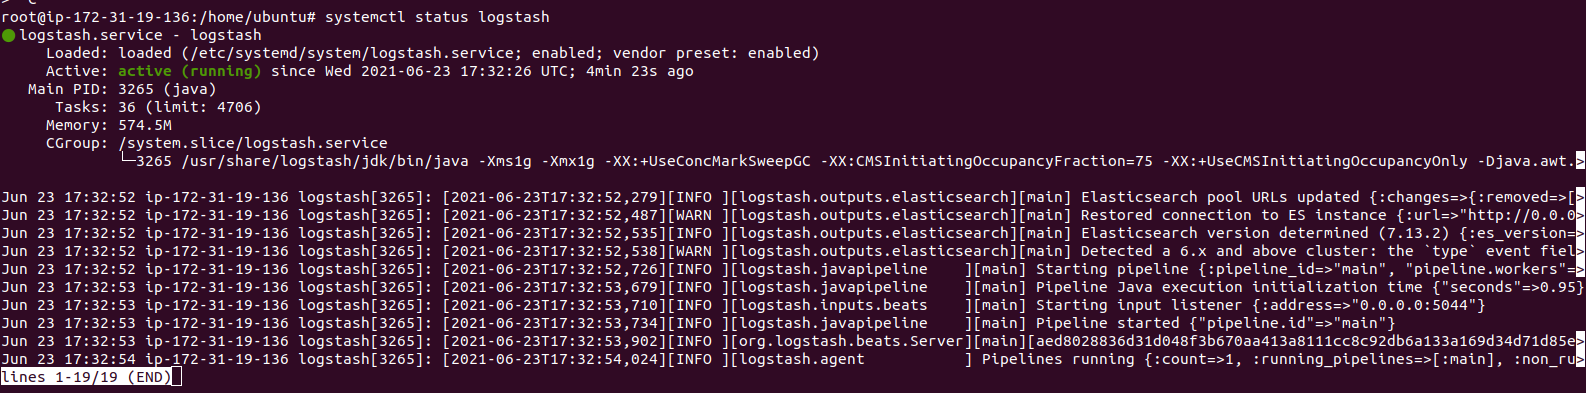1586x393 pixels.
Task: Click the 'Elasticsearch version determined (7.13.2)' text
Action: tap(1265, 233)
